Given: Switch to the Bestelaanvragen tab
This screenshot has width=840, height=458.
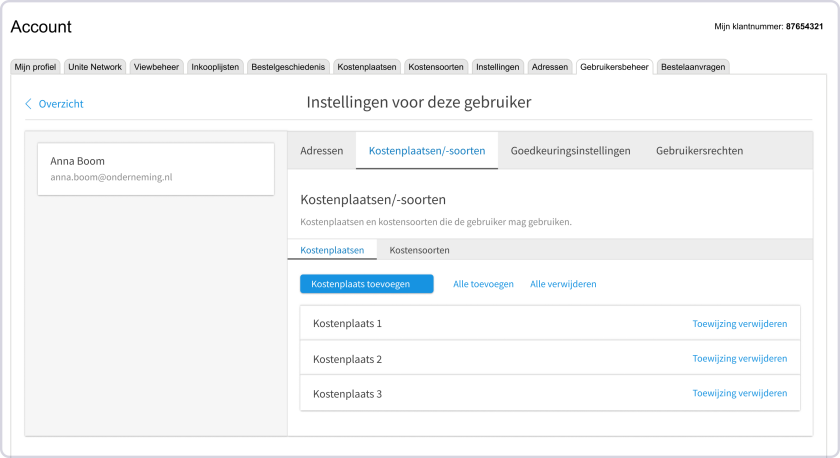Looking at the screenshot, I should [693, 67].
